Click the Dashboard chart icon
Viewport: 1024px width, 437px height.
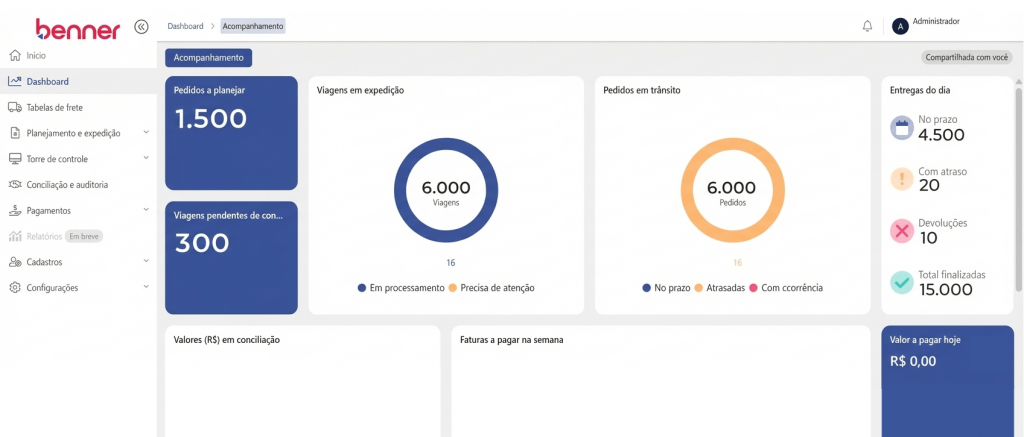click(15, 82)
